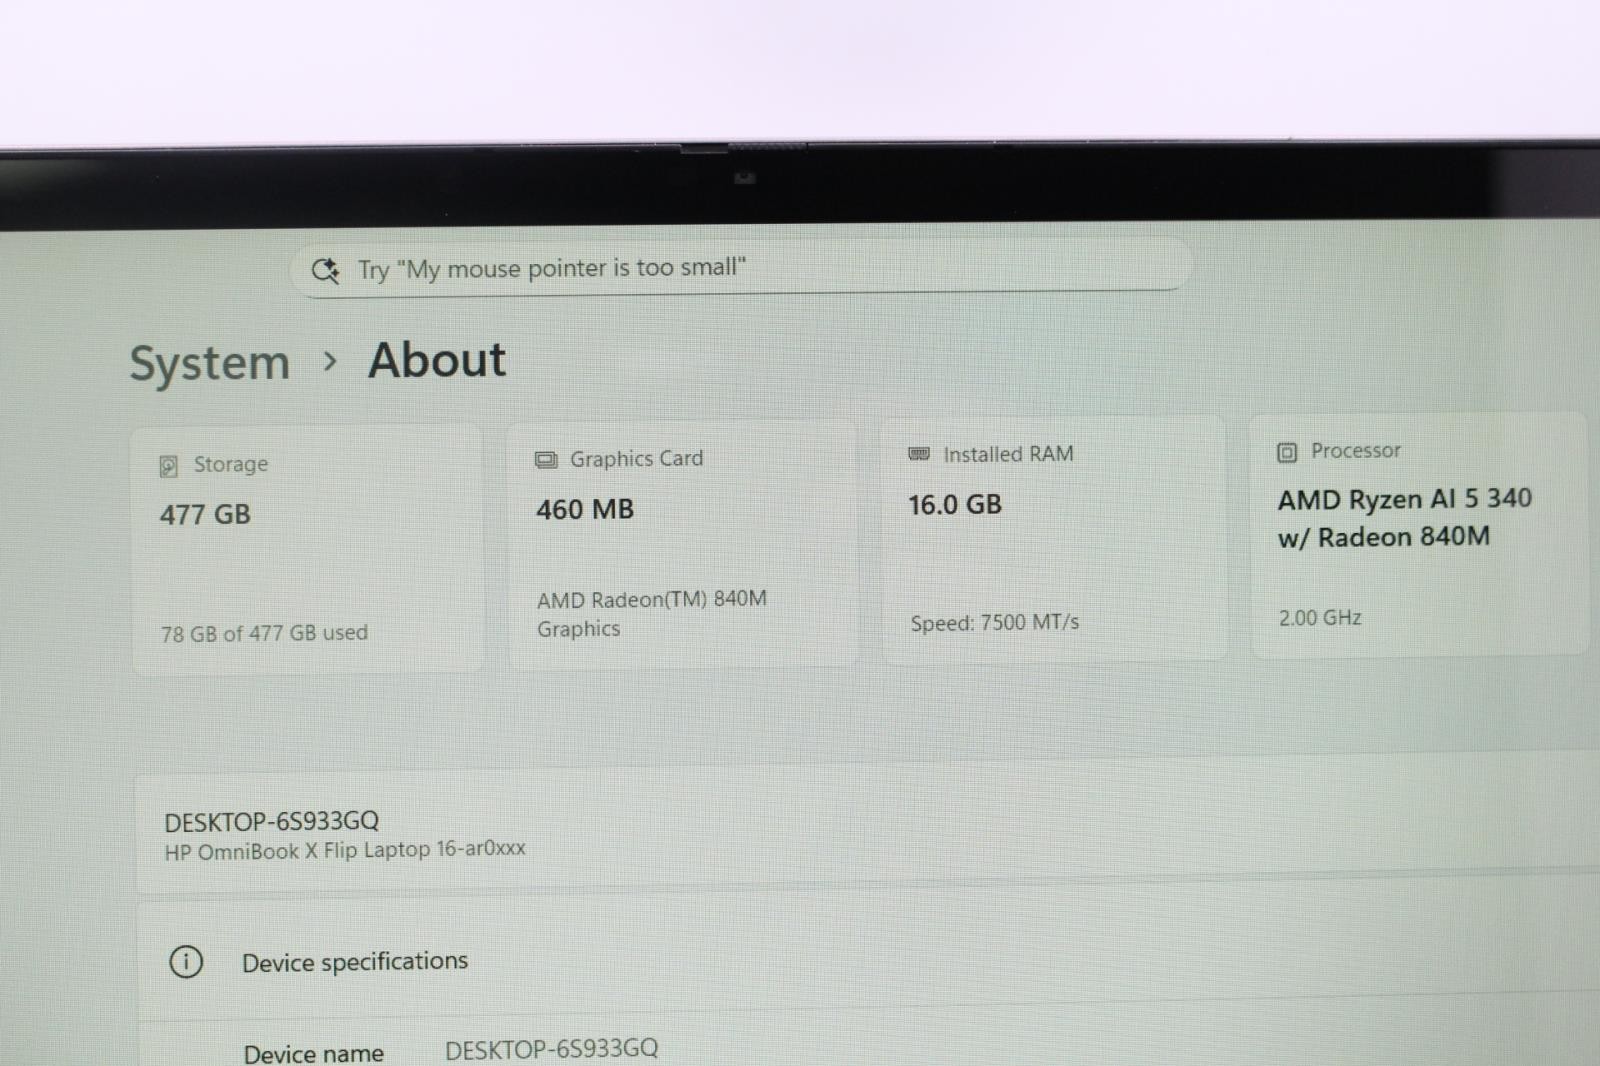Click the Processor chip icon
Viewport: 1600px width, 1066px height.
click(x=1287, y=453)
